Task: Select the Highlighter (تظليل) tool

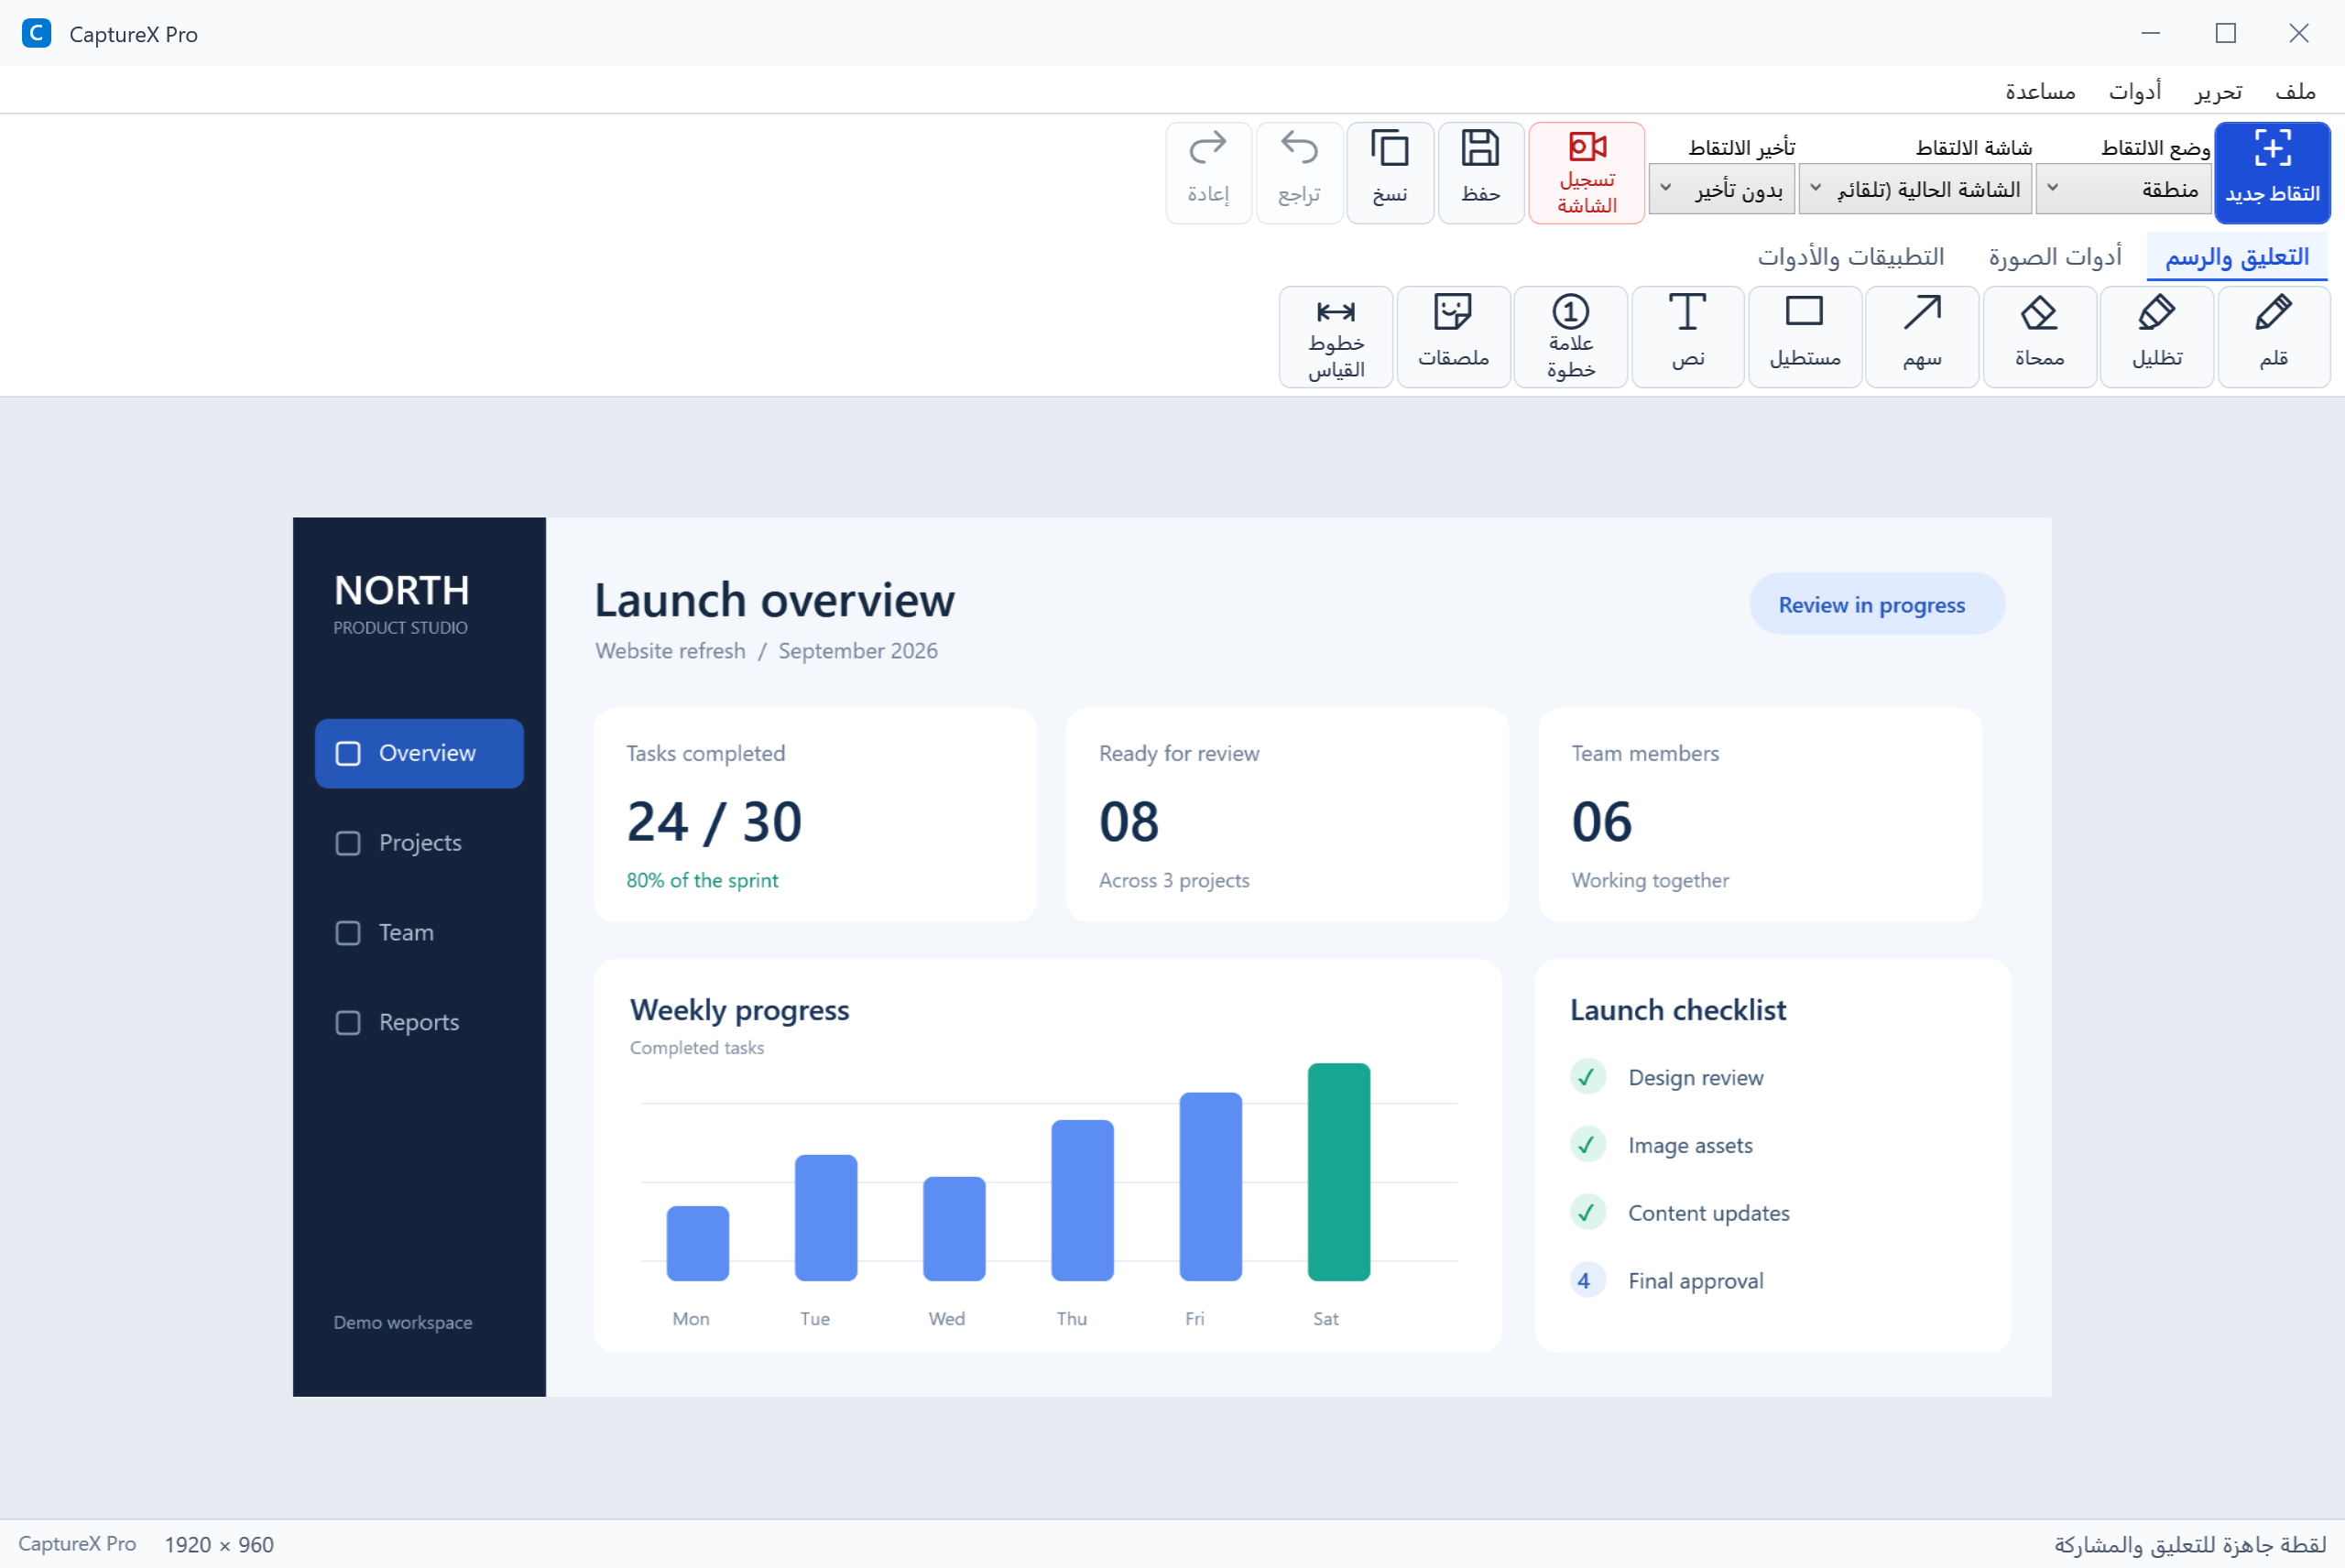Action: coord(2156,336)
